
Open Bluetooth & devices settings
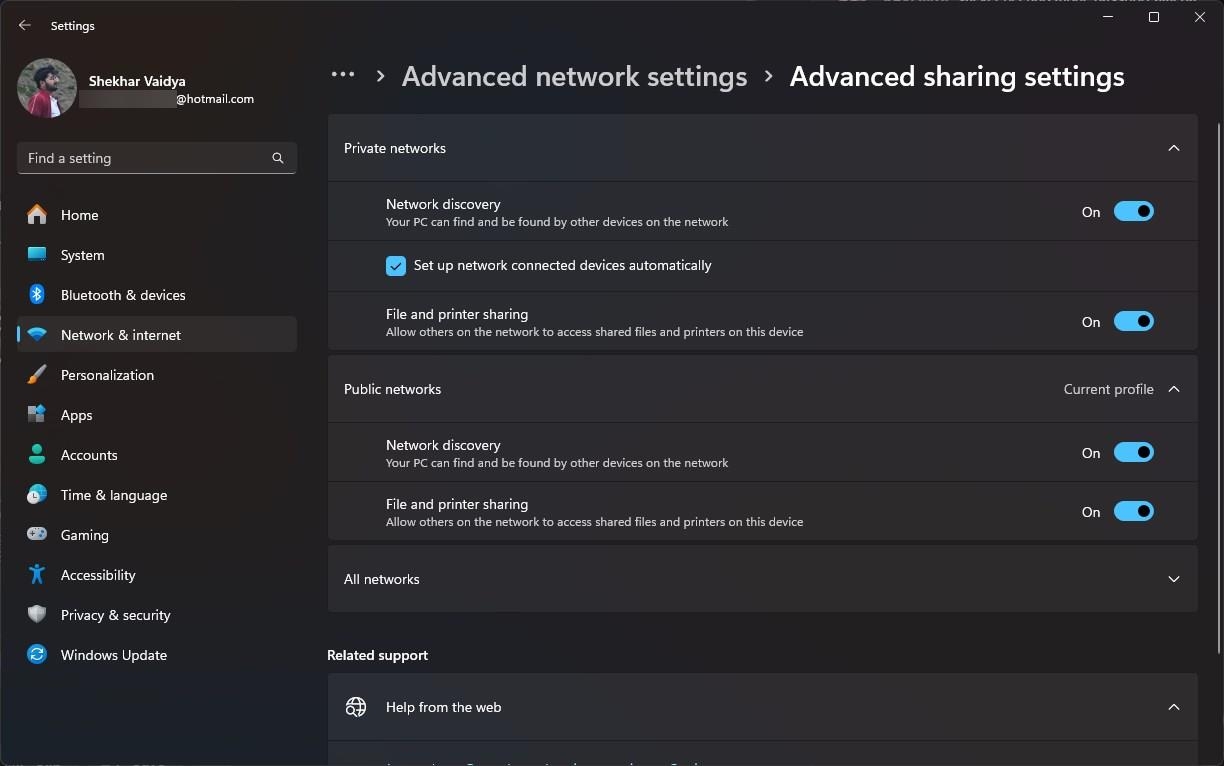pyautogui.click(x=122, y=294)
